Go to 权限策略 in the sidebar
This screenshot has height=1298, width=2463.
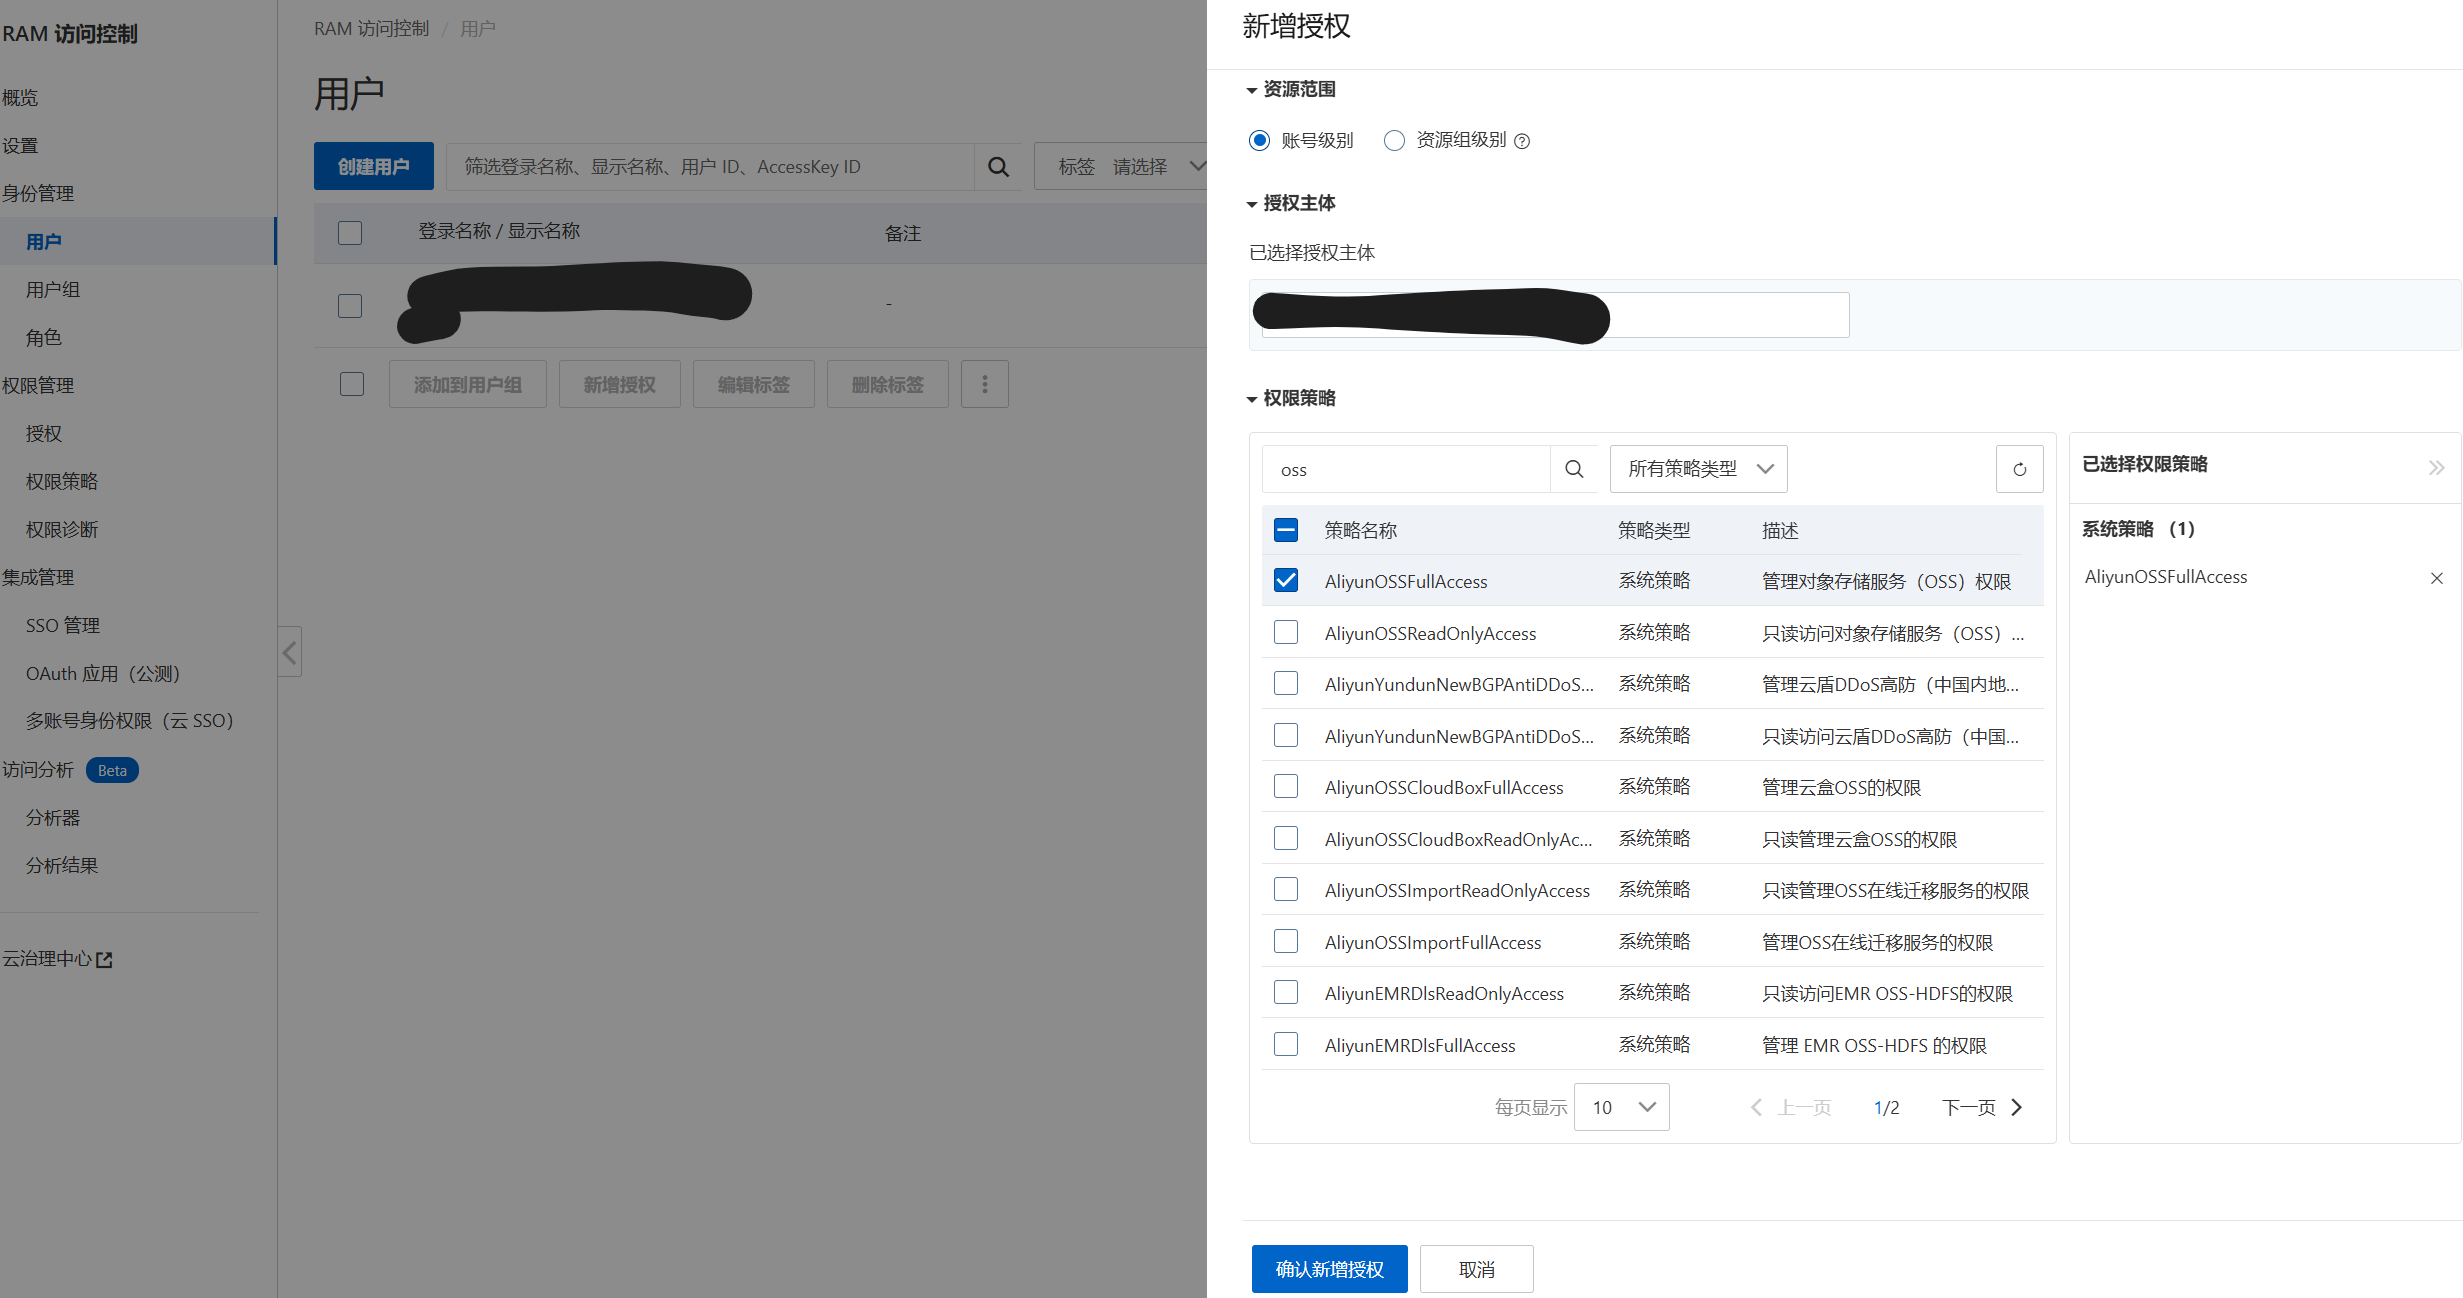click(x=62, y=481)
